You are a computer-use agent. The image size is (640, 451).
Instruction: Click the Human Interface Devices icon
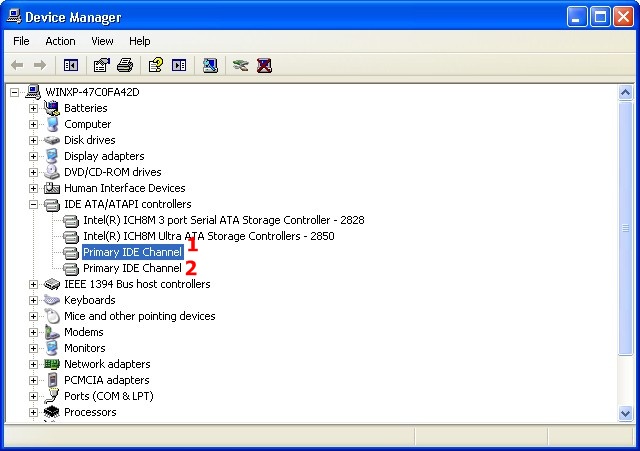coord(52,188)
